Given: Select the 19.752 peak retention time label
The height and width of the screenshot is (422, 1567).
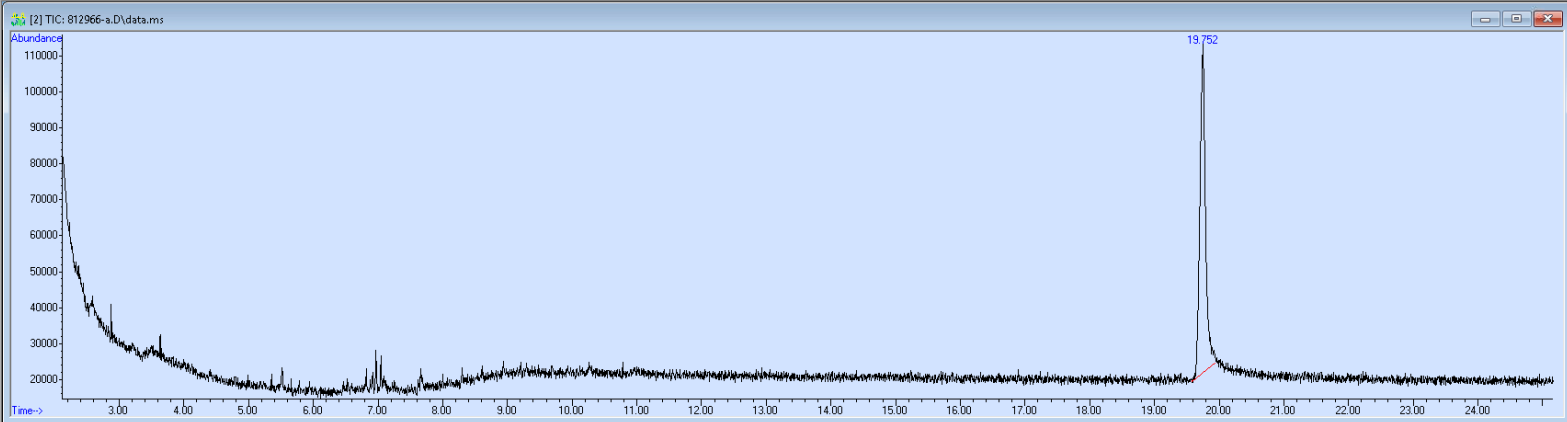Looking at the screenshot, I should 1202,40.
